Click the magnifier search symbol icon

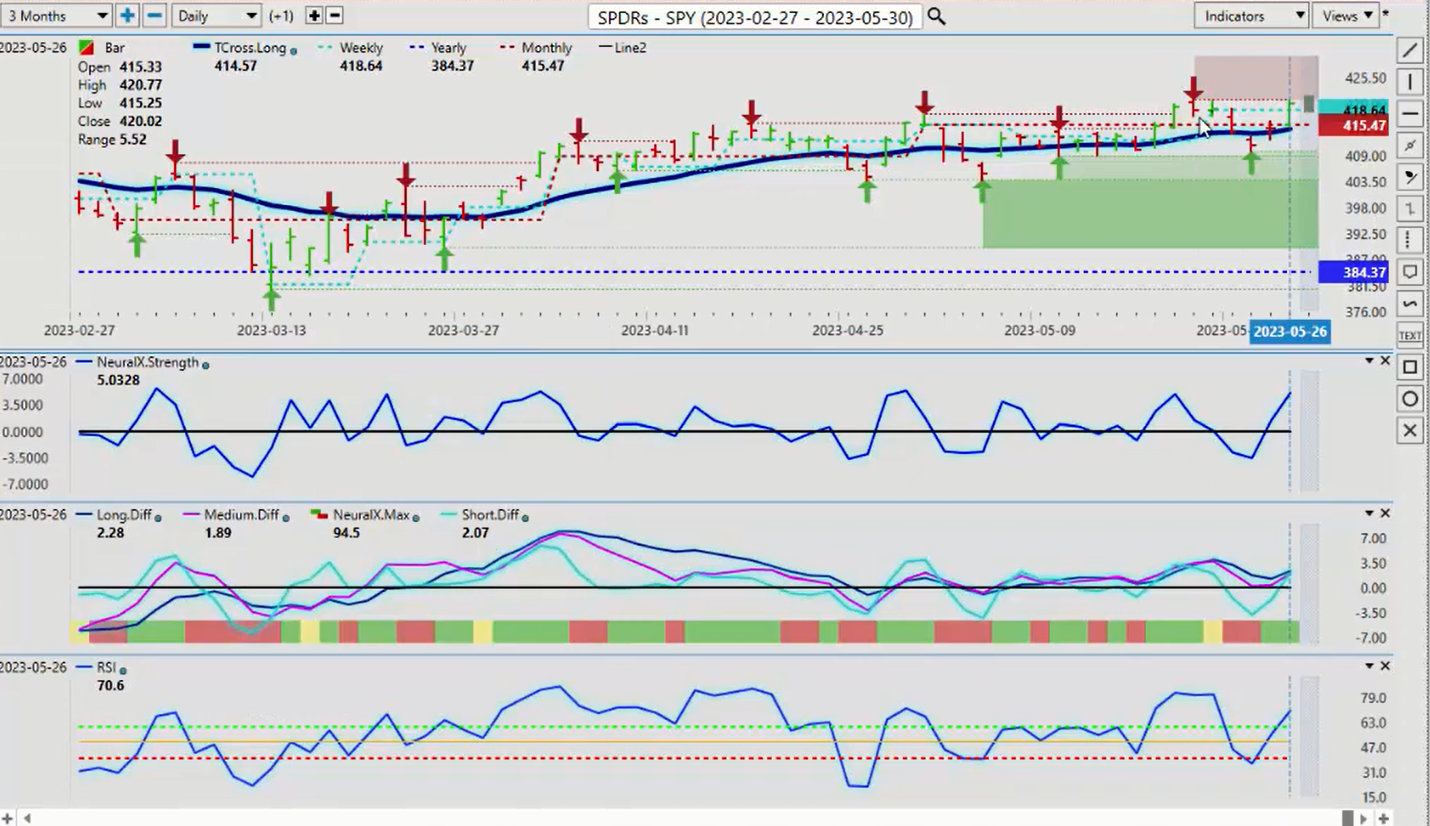pyautogui.click(x=936, y=16)
